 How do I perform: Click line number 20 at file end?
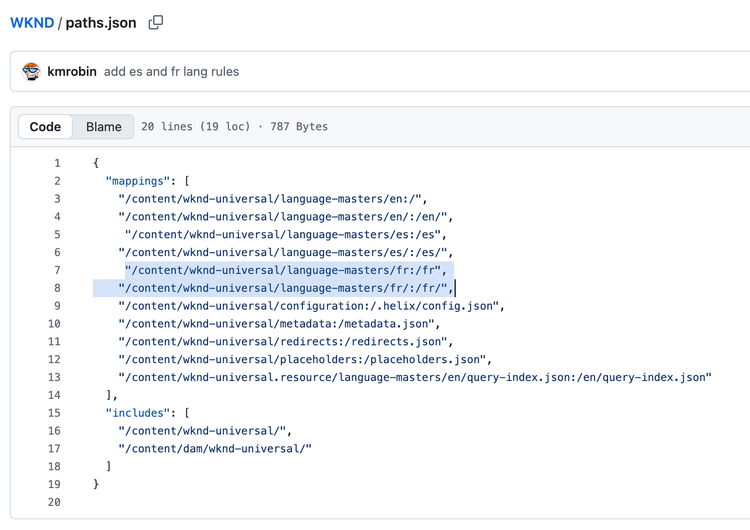point(54,502)
